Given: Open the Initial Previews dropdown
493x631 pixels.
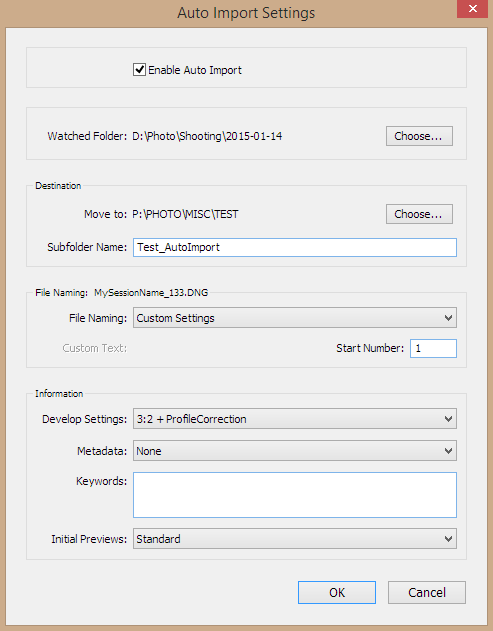Looking at the screenshot, I should coord(295,539).
